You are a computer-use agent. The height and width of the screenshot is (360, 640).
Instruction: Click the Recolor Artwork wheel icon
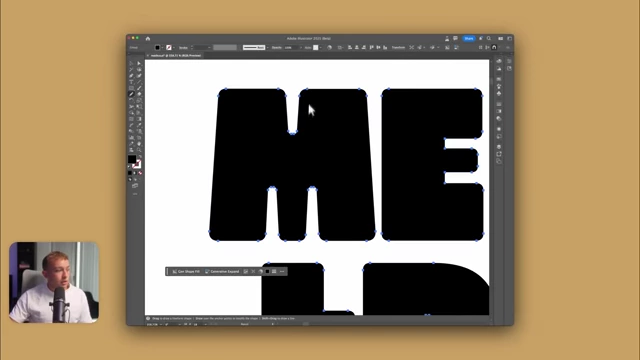(x=329, y=47)
